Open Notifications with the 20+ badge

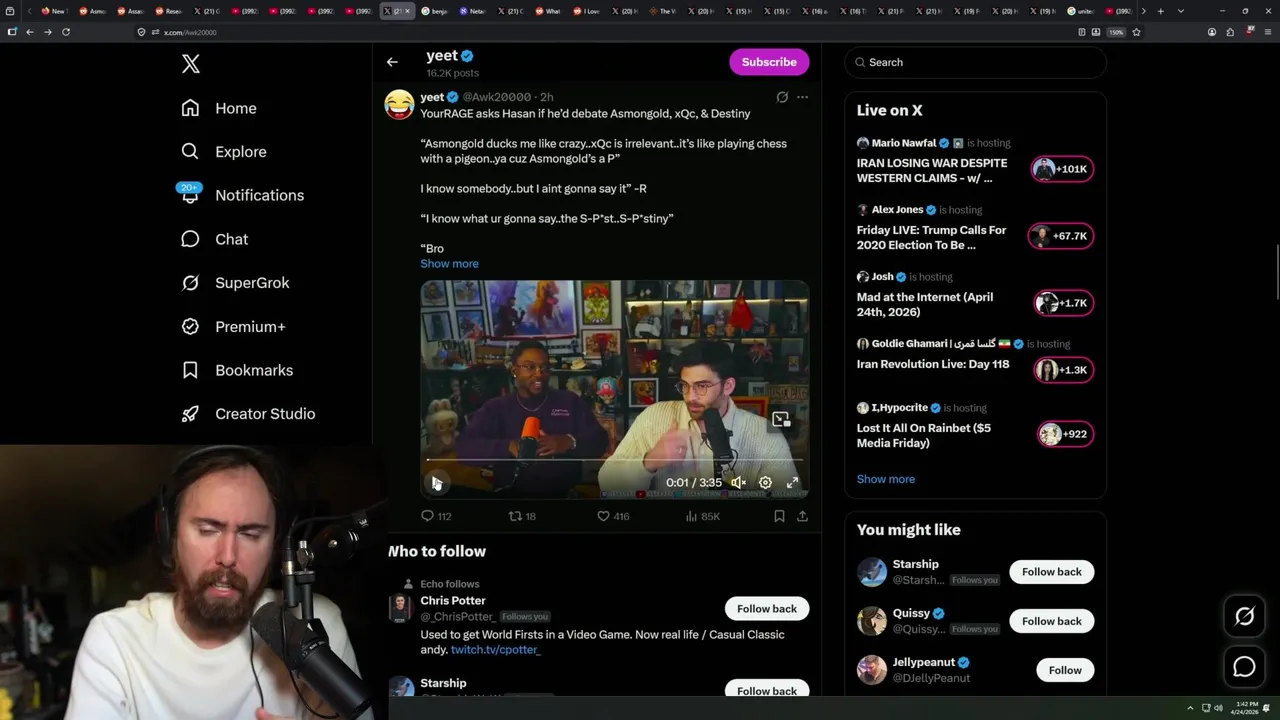pyautogui.click(x=241, y=195)
